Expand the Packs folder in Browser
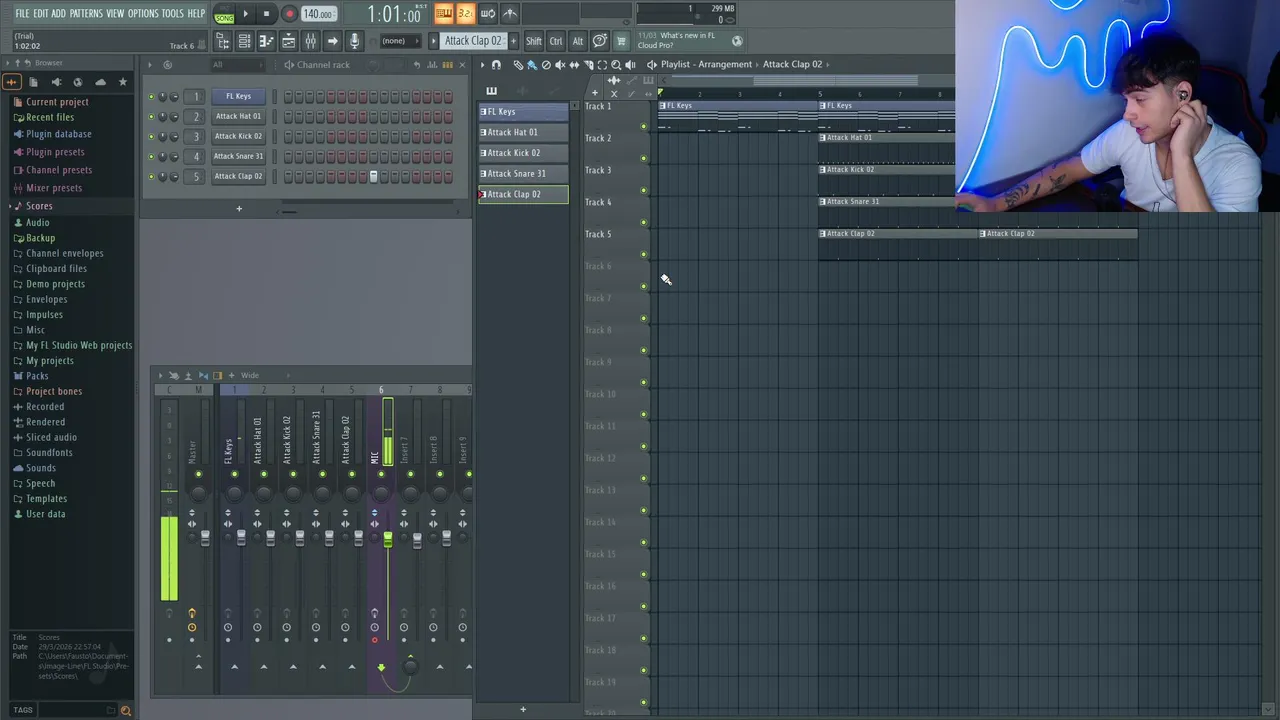 click(37, 376)
